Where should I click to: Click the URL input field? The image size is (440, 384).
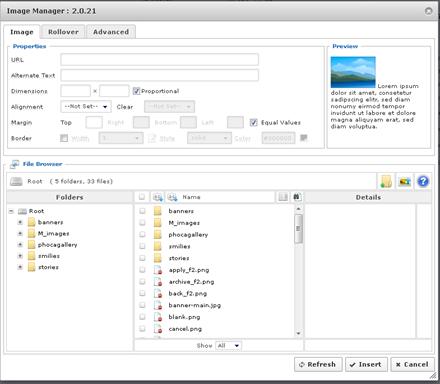[159, 60]
